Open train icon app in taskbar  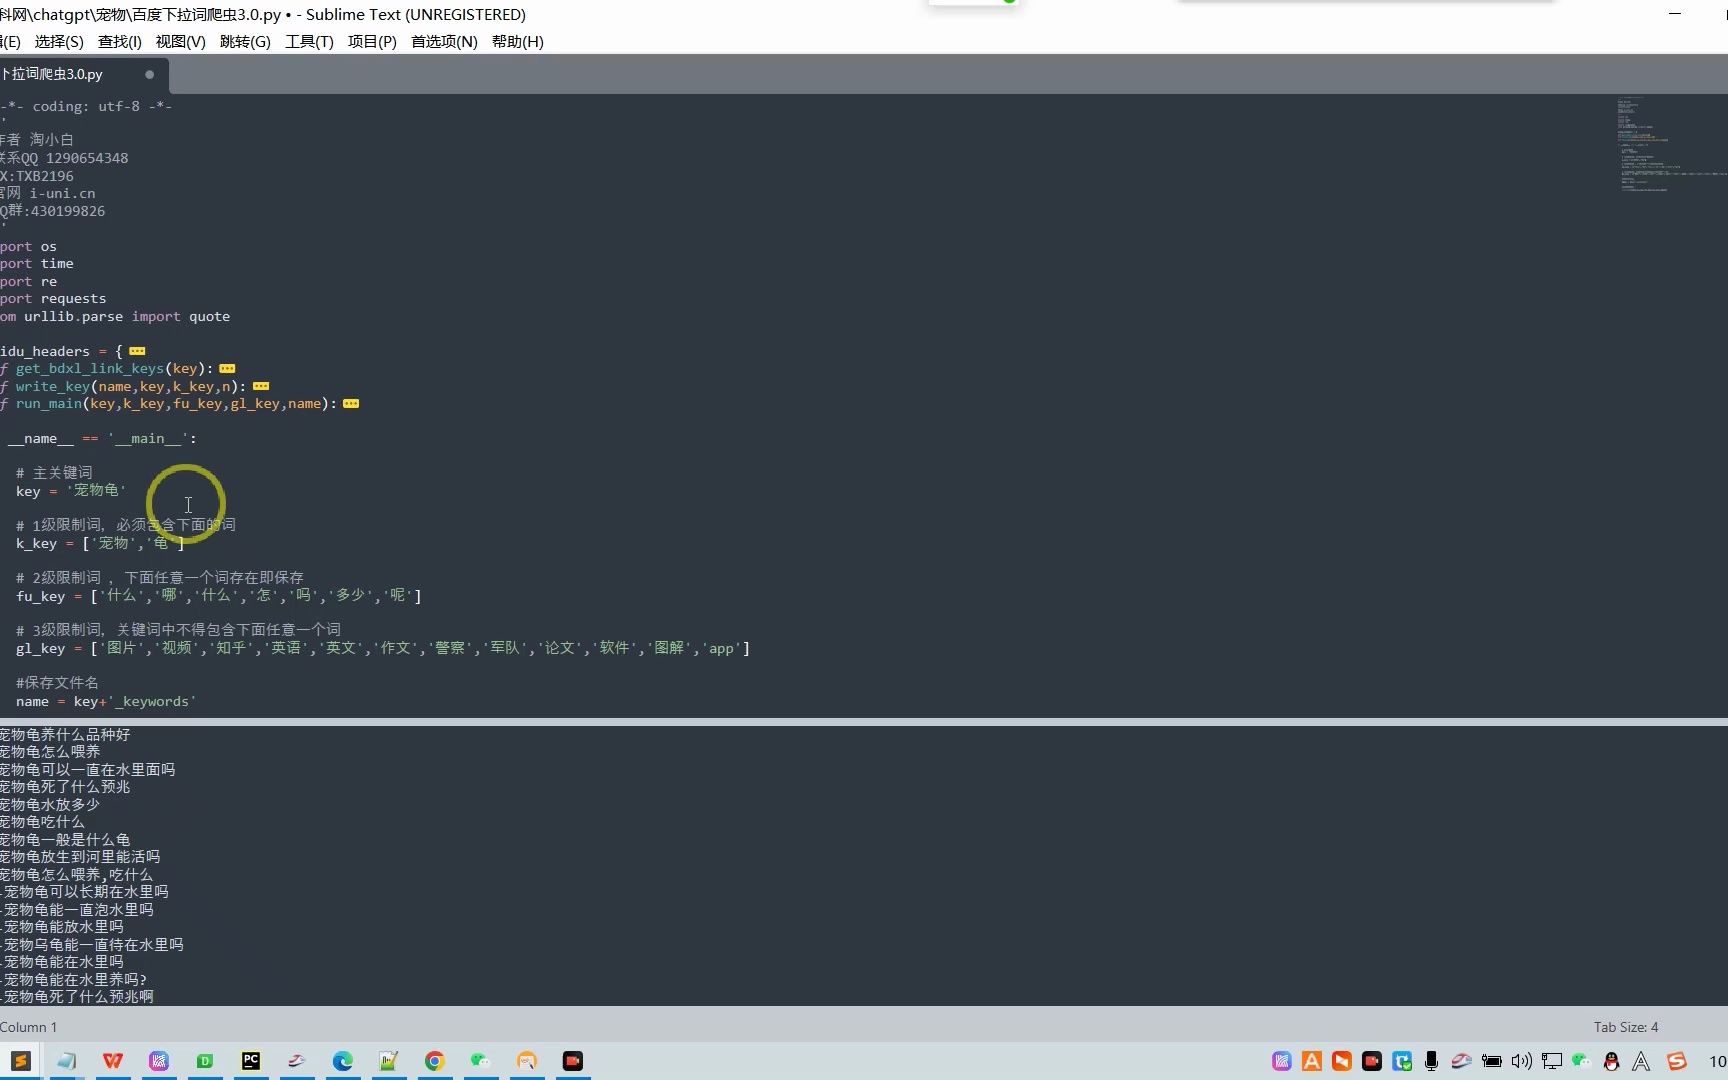pyautogui.click(x=297, y=1061)
